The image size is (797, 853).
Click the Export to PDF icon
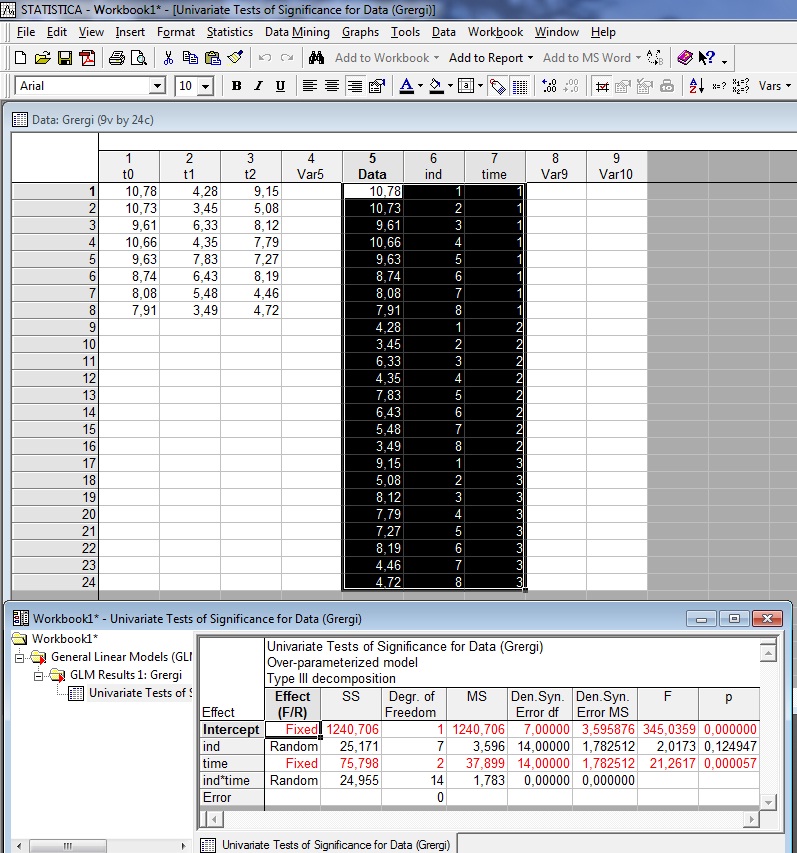[x=86, y=58]
